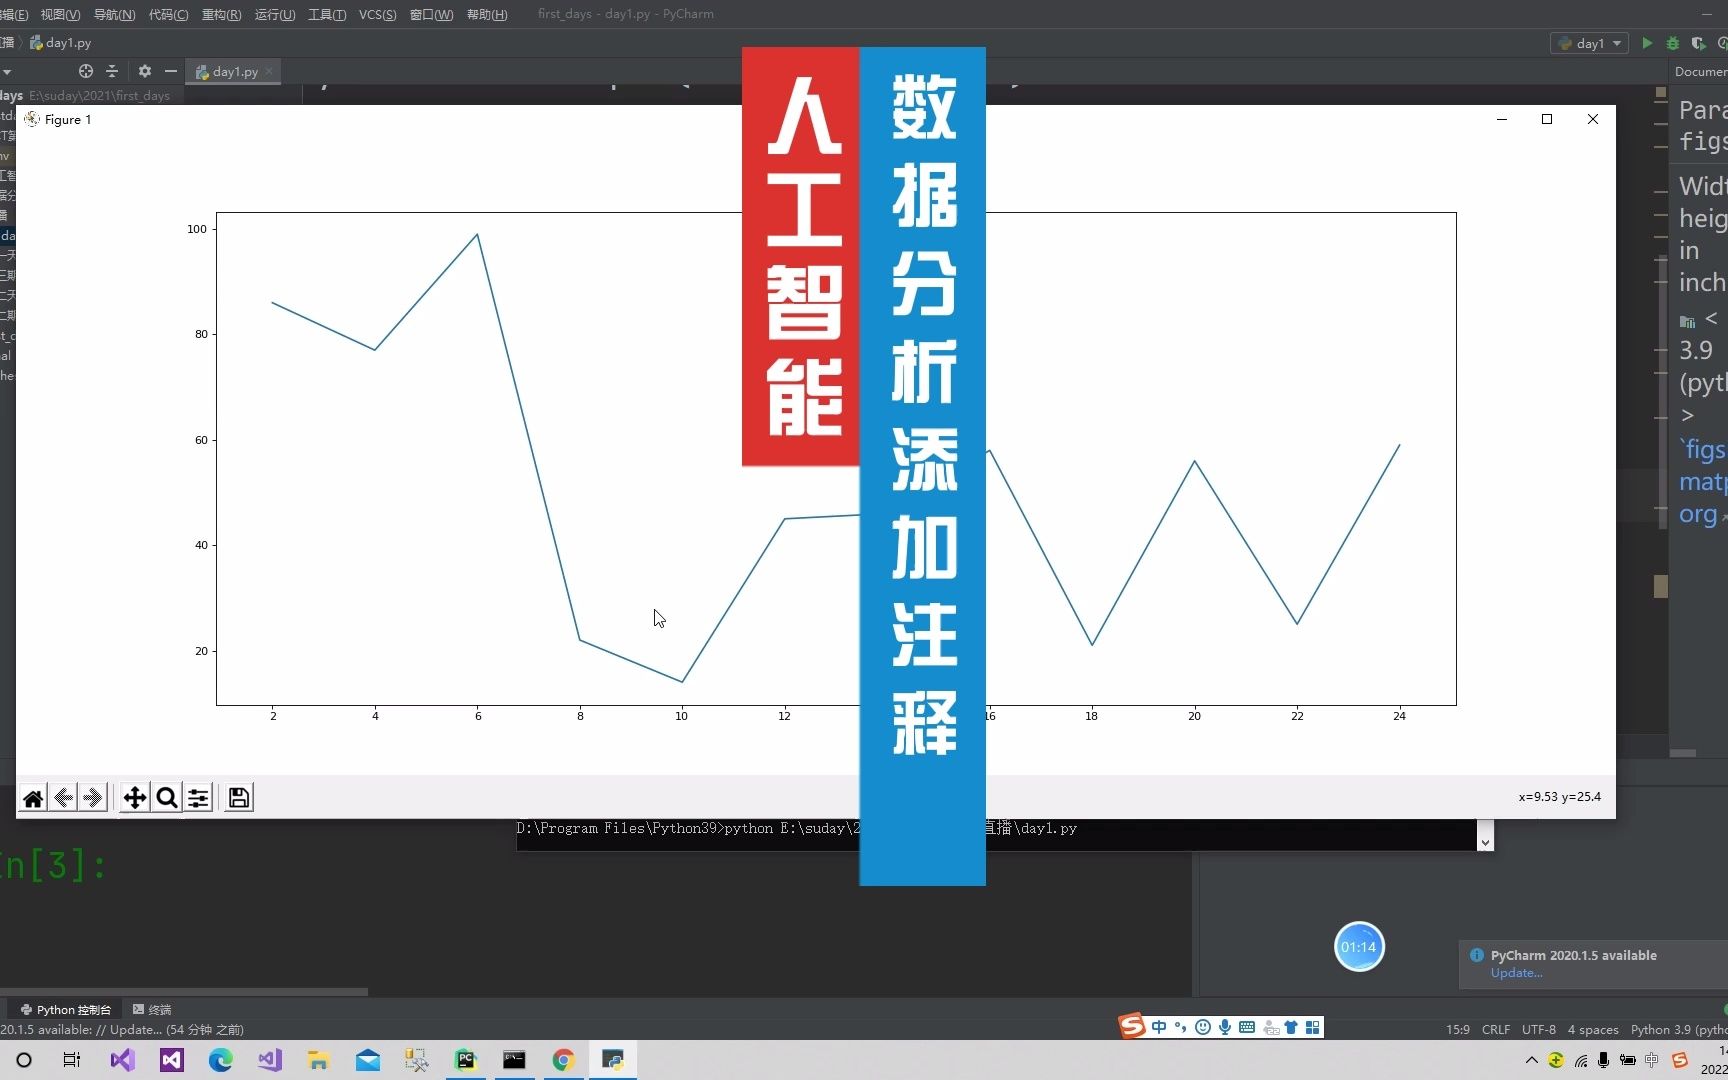Image resolution: width=1728 pixels, height=1080 pixels.
Task: Switch to 终端 terminal tab
Action: coord(152,1009)
